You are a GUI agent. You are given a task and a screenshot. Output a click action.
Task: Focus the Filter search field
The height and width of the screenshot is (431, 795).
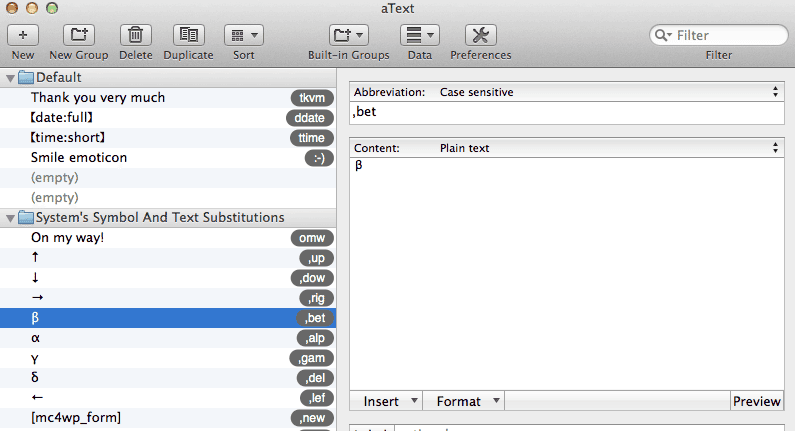[x=718, y=35]
